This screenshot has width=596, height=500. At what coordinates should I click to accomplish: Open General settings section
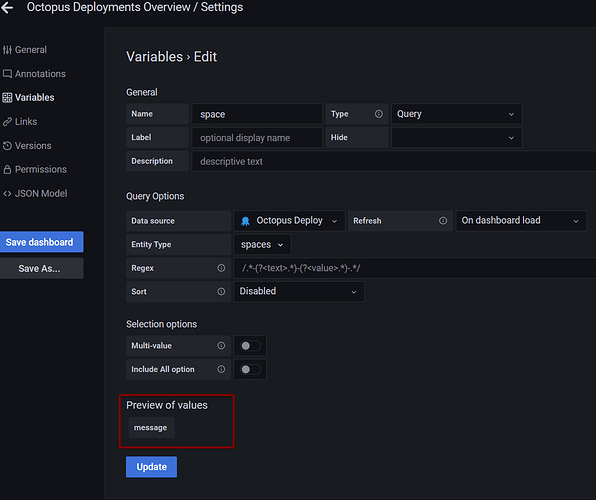coord(25,50)
